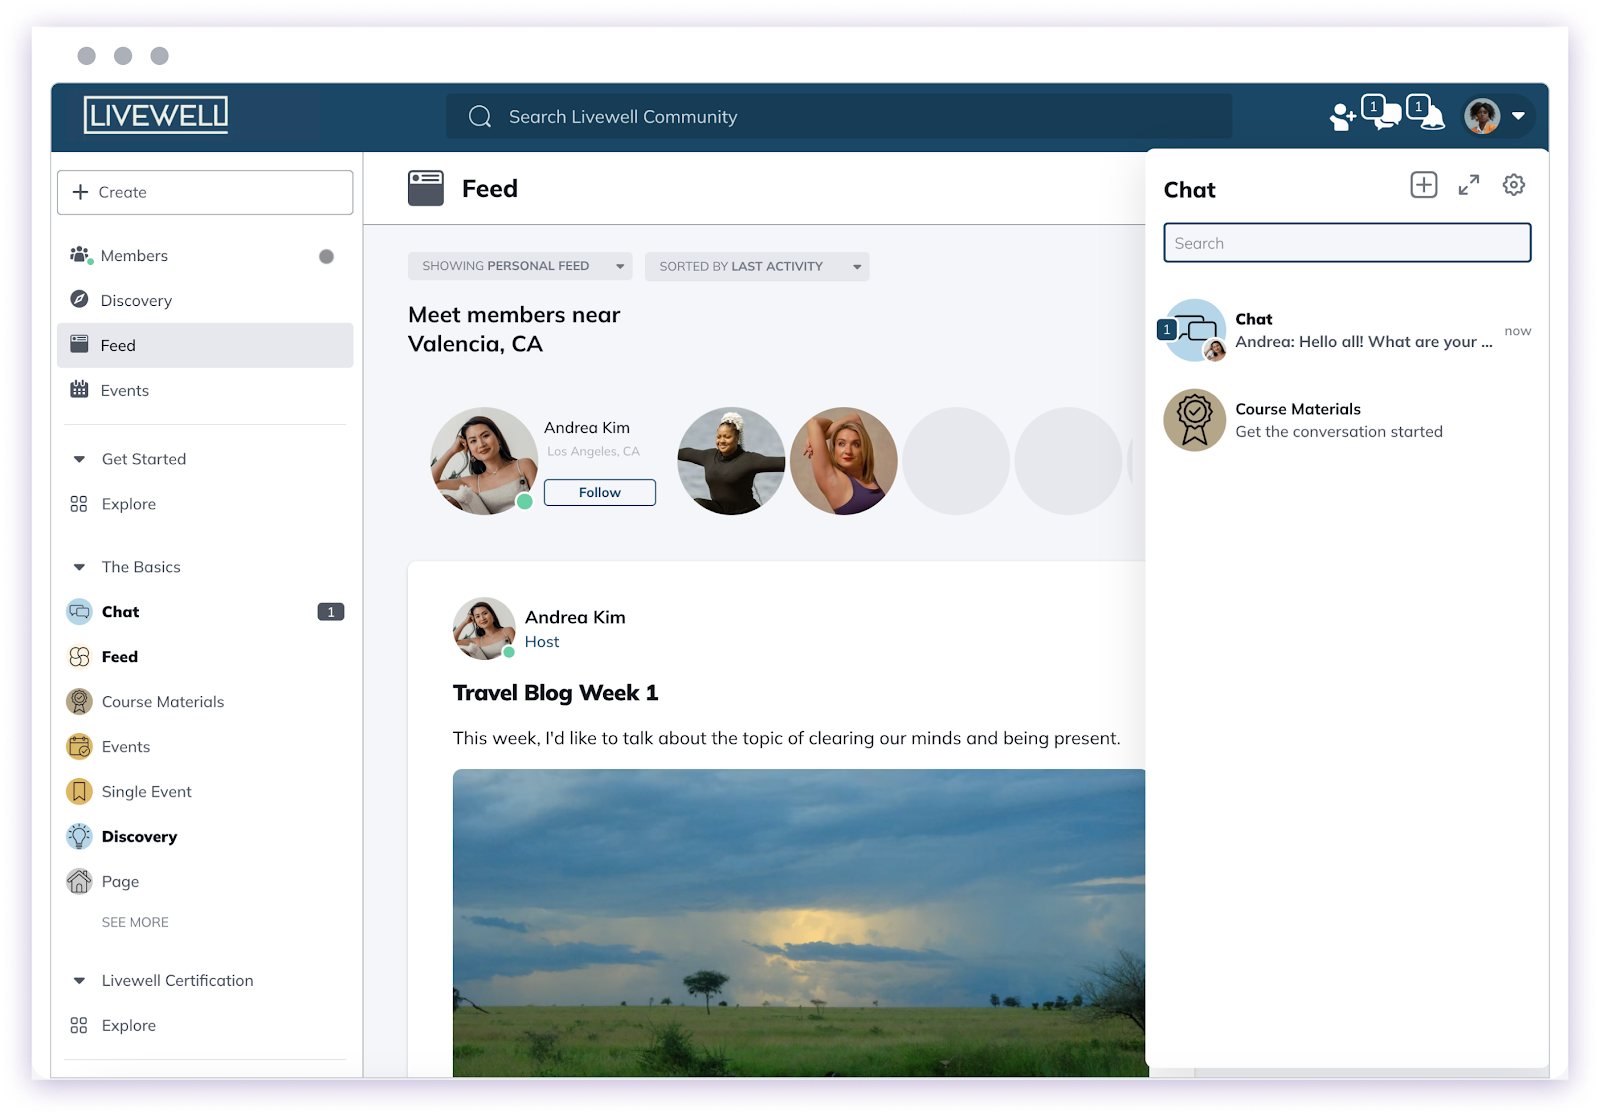The image size is (1600, 1116).
Task: Expand the chat panel to full screen
Action: tap(1469, 185)
